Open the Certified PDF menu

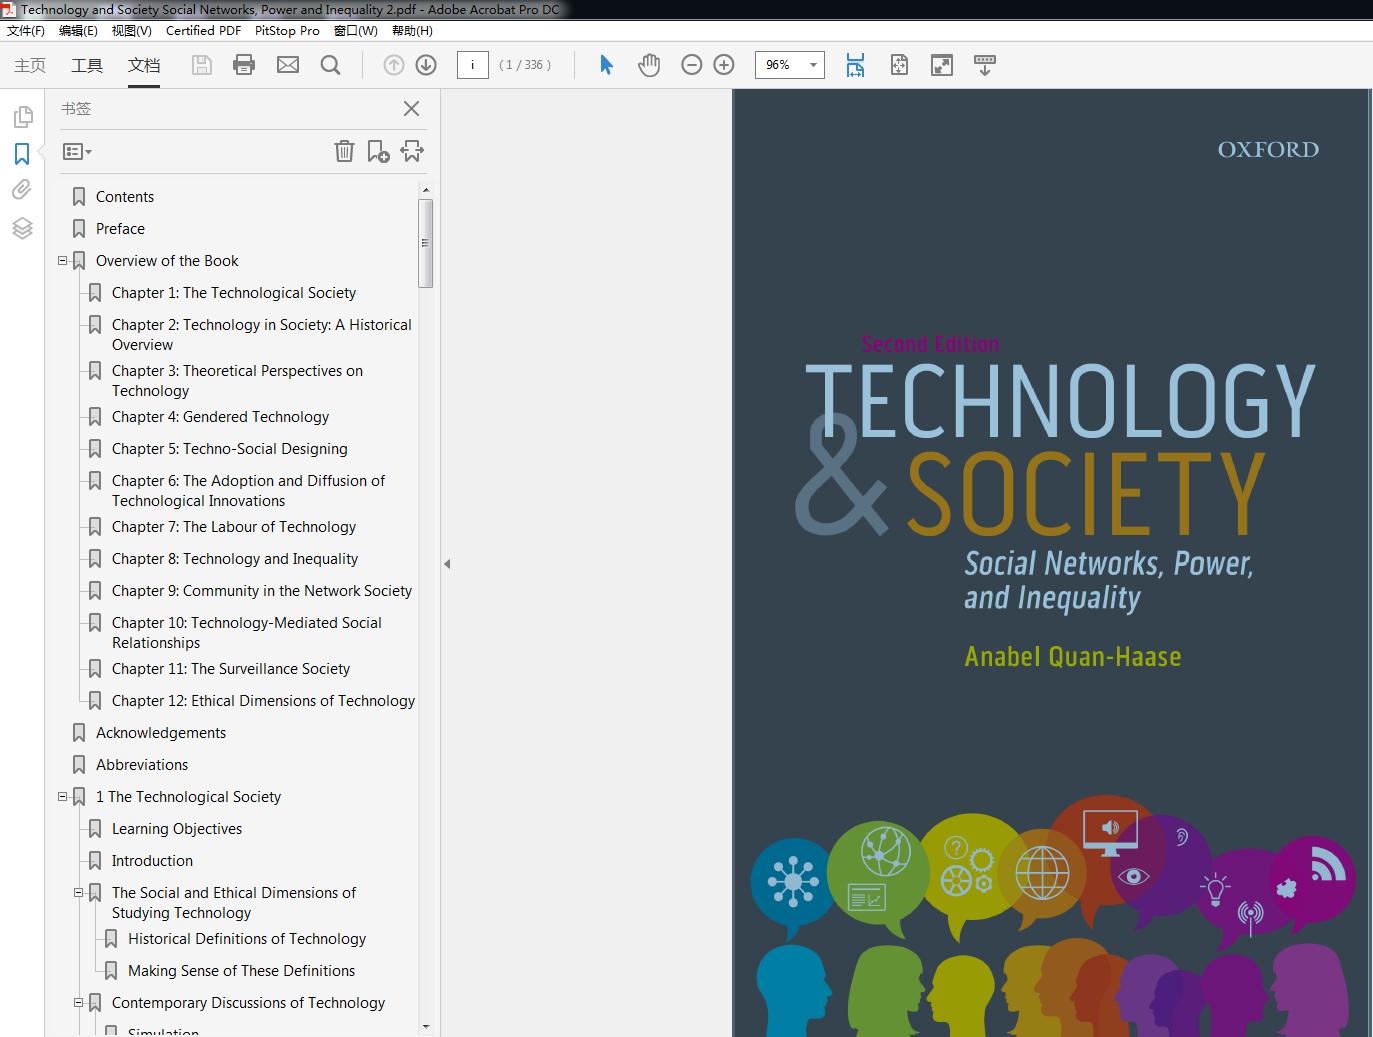pos(203,30)
